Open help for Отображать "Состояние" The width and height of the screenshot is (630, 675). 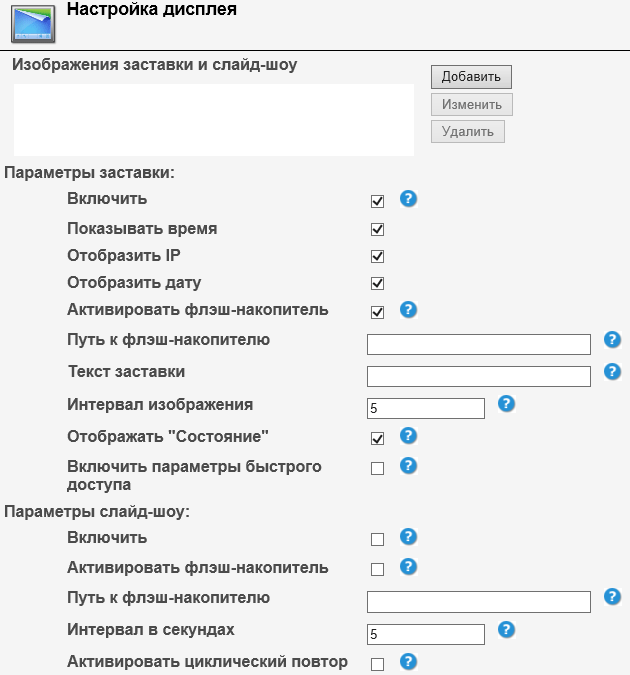click(x=408, y=436)
